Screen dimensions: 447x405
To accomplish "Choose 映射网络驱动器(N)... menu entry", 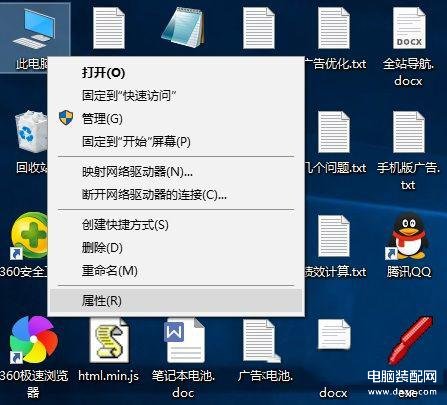I will tap(176, 172).
